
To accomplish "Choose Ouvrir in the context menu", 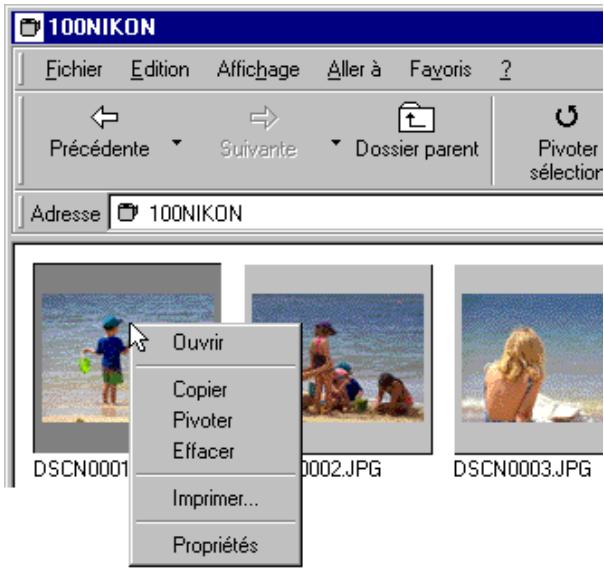I will coord(215,342).
